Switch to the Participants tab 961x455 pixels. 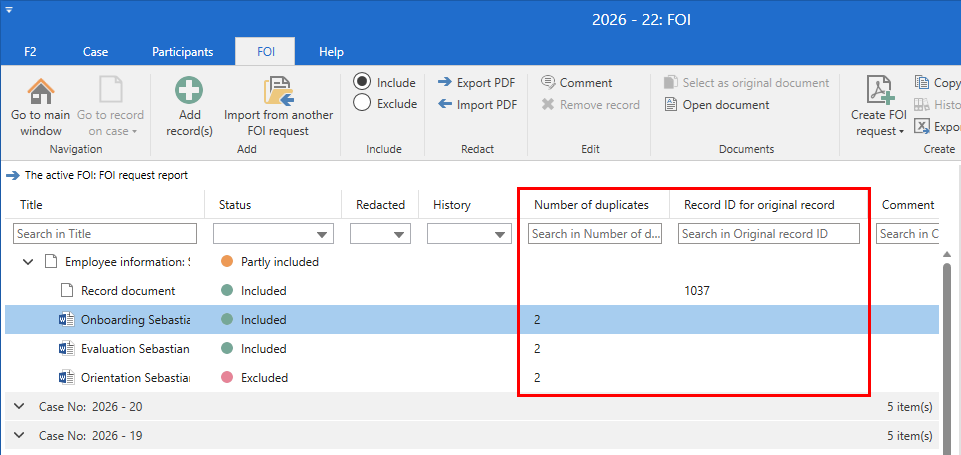[x=183, y=52]
